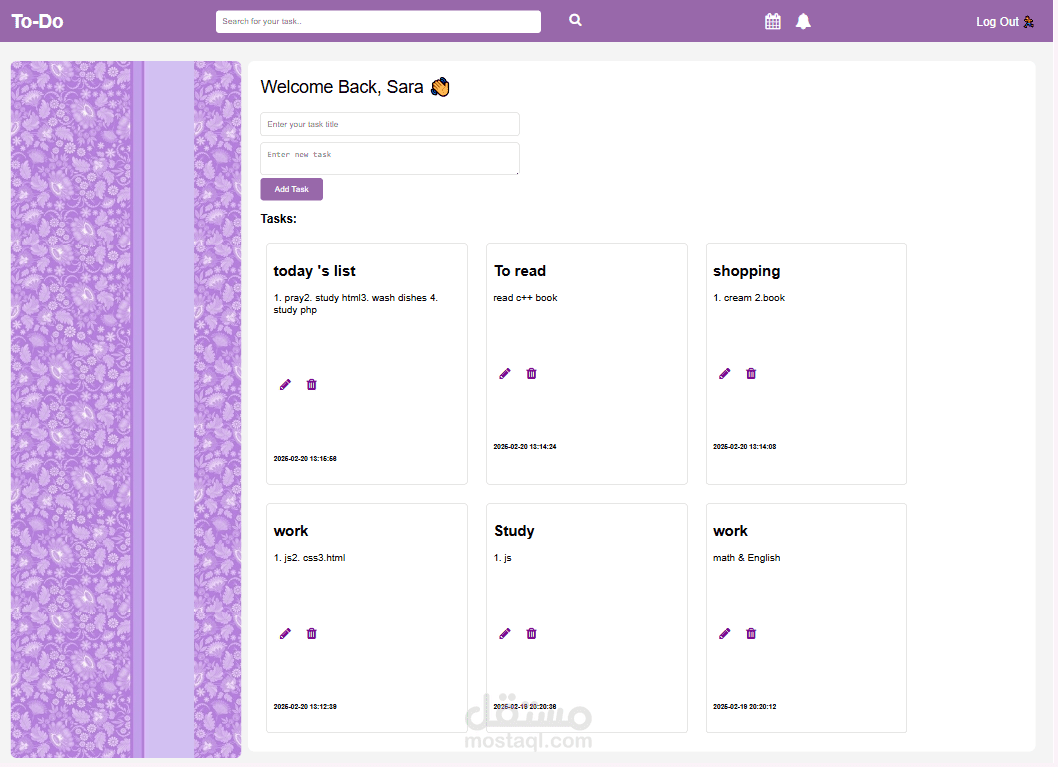This screenshot has height=767, width=1058.
Task: Delete the "Study" task
Action: point(531,633)
